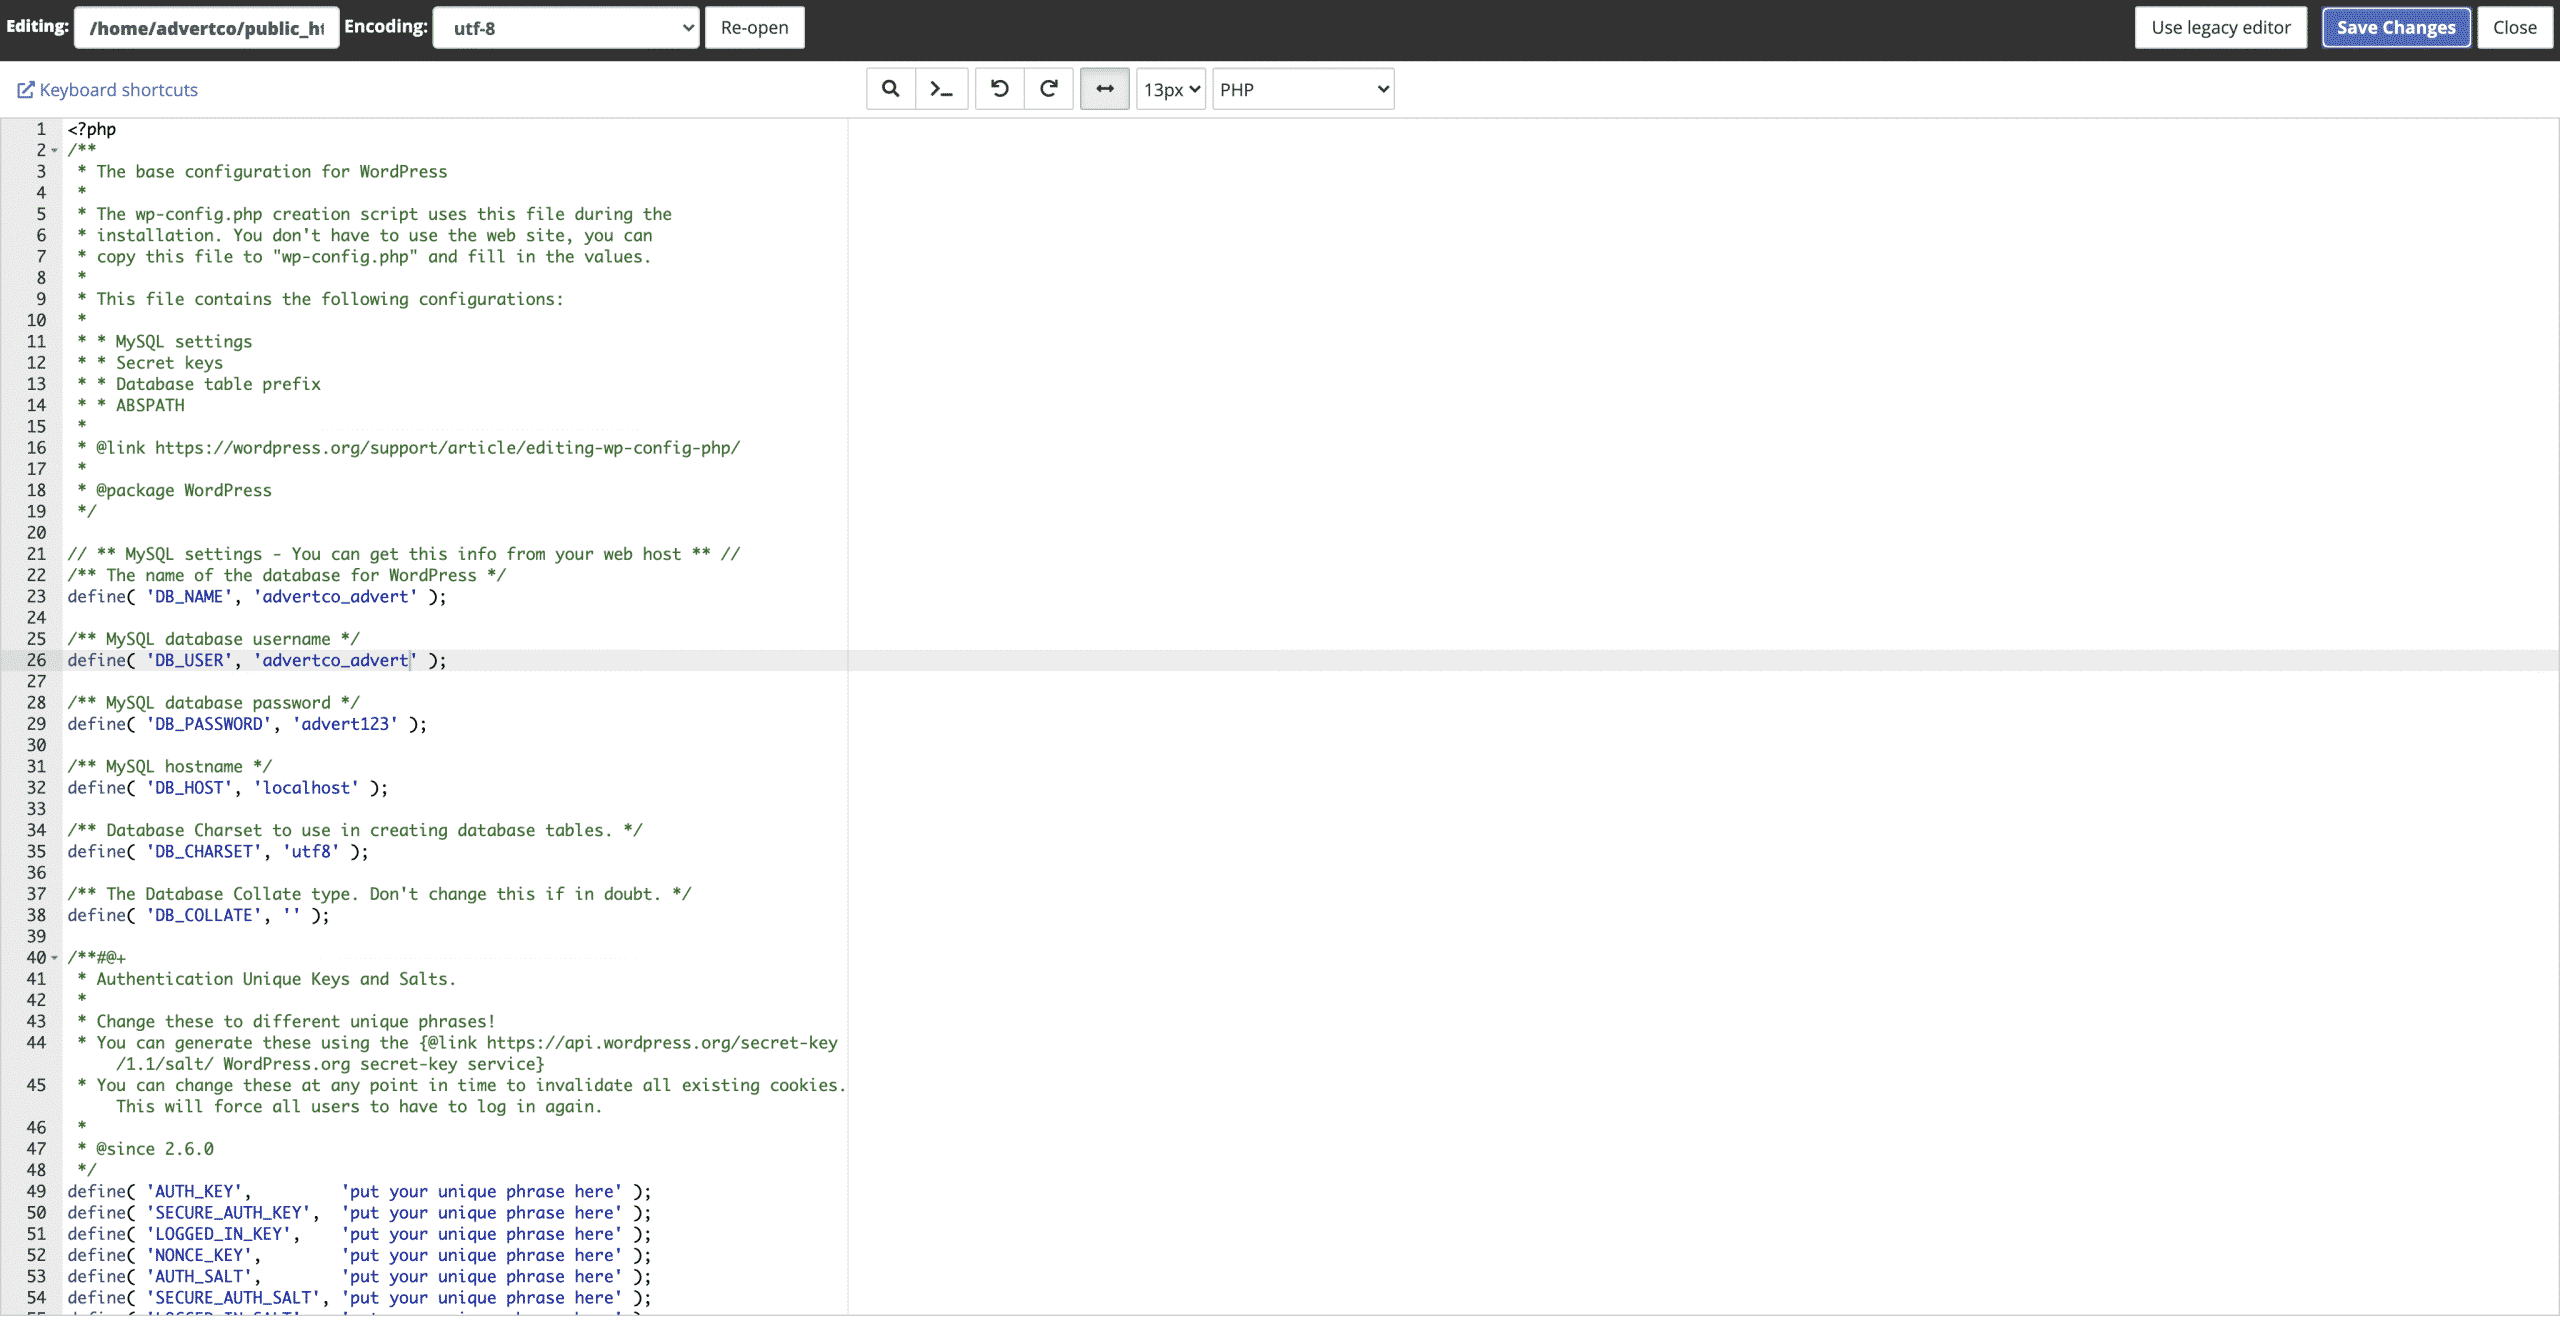The width and height of the screenshot is (2560, 1341).
Task: Close the file editor
Action: [x=2514, y=28]
